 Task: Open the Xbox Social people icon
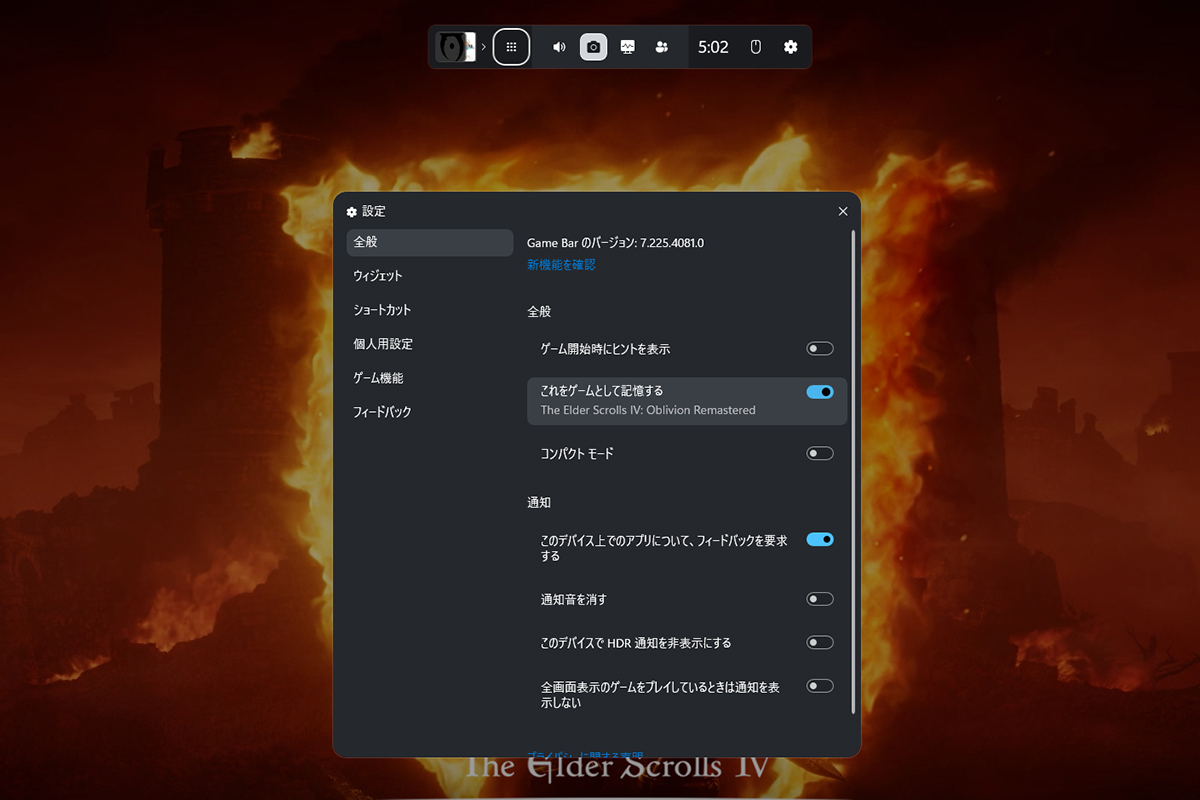[x=661, y=47]
